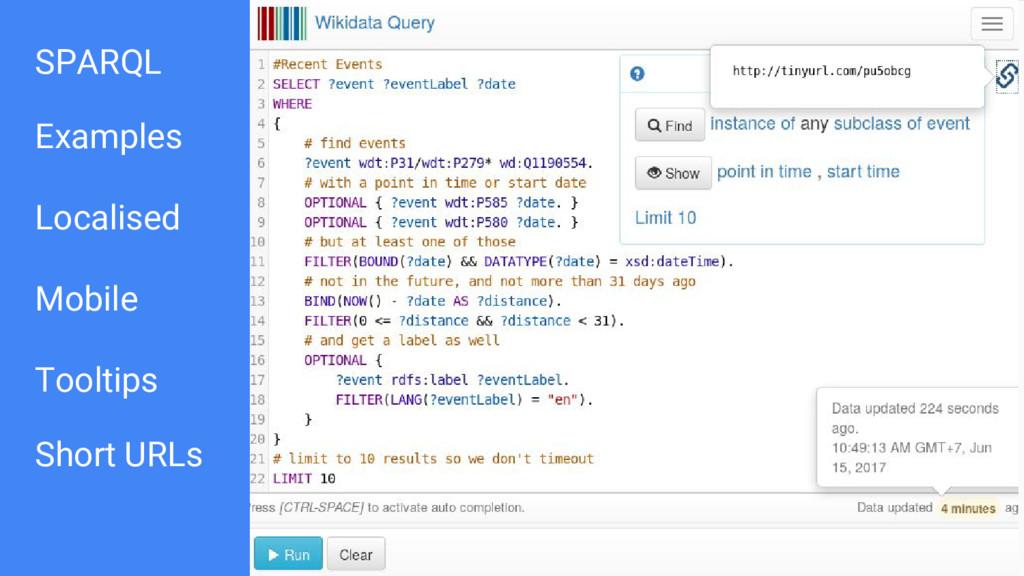This screenshot has width=1024, height=576.
Task: Click the 'Tooltips' slide heading
Action: tap(96, 380)
